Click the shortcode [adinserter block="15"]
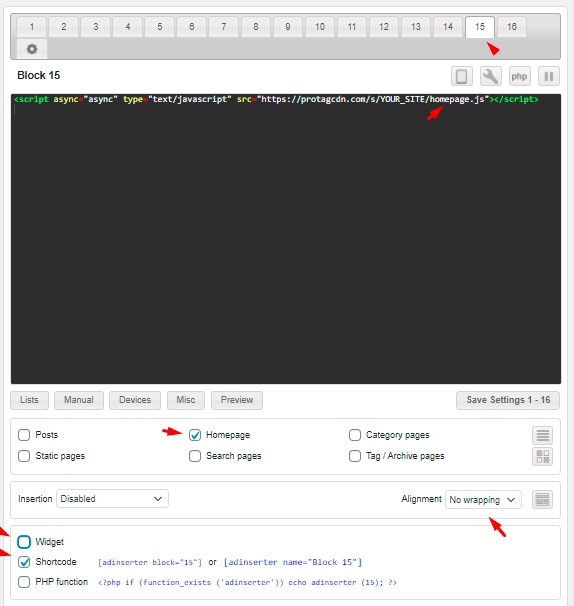 click(x=150, y=562)
